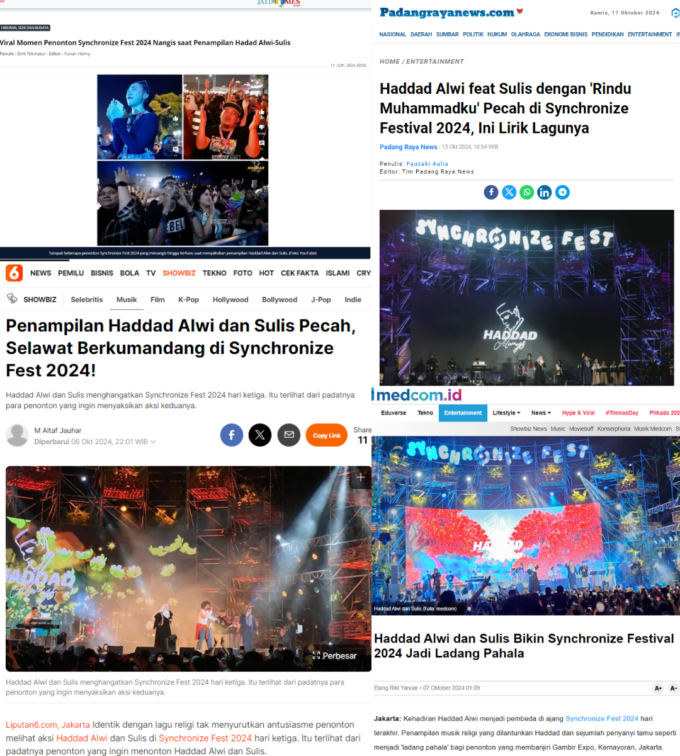The width and height of the screenshot is (680, 756).
Task: Expand the Lifestyle dropdown on Medcom
Action: [506, 413]
